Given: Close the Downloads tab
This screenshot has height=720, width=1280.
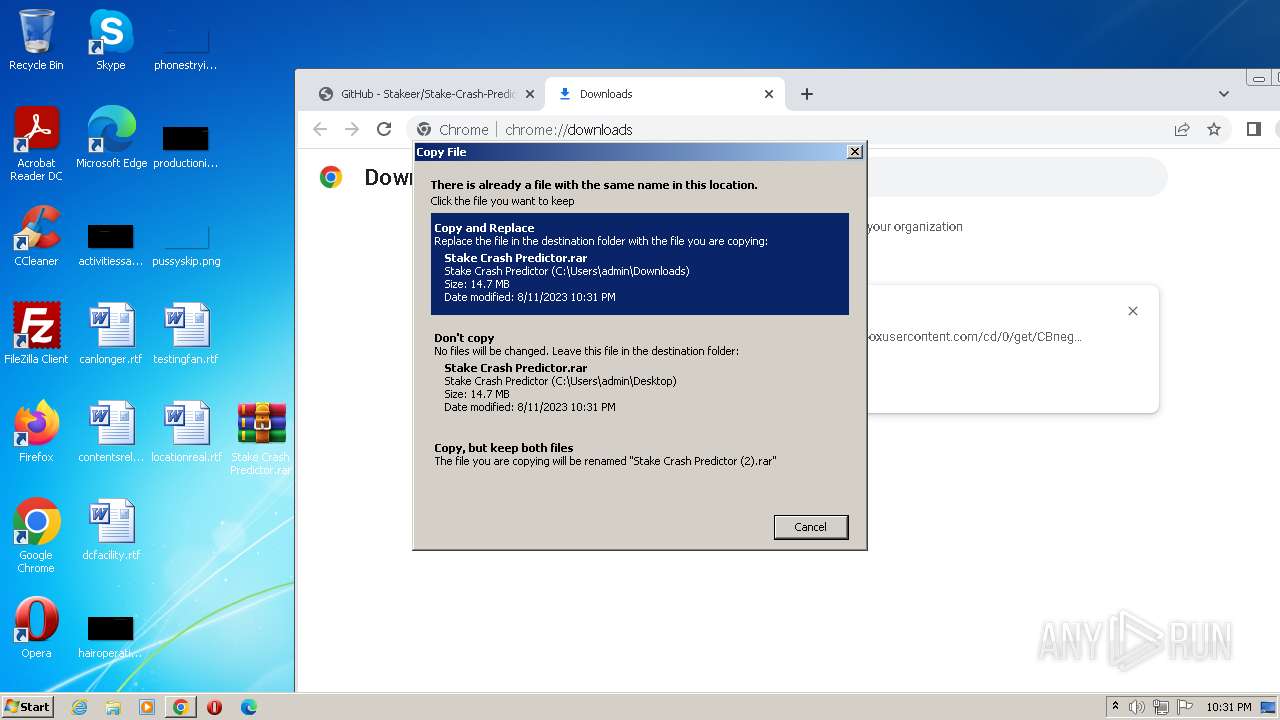Looking at the screenshot, I should (769, 94).
